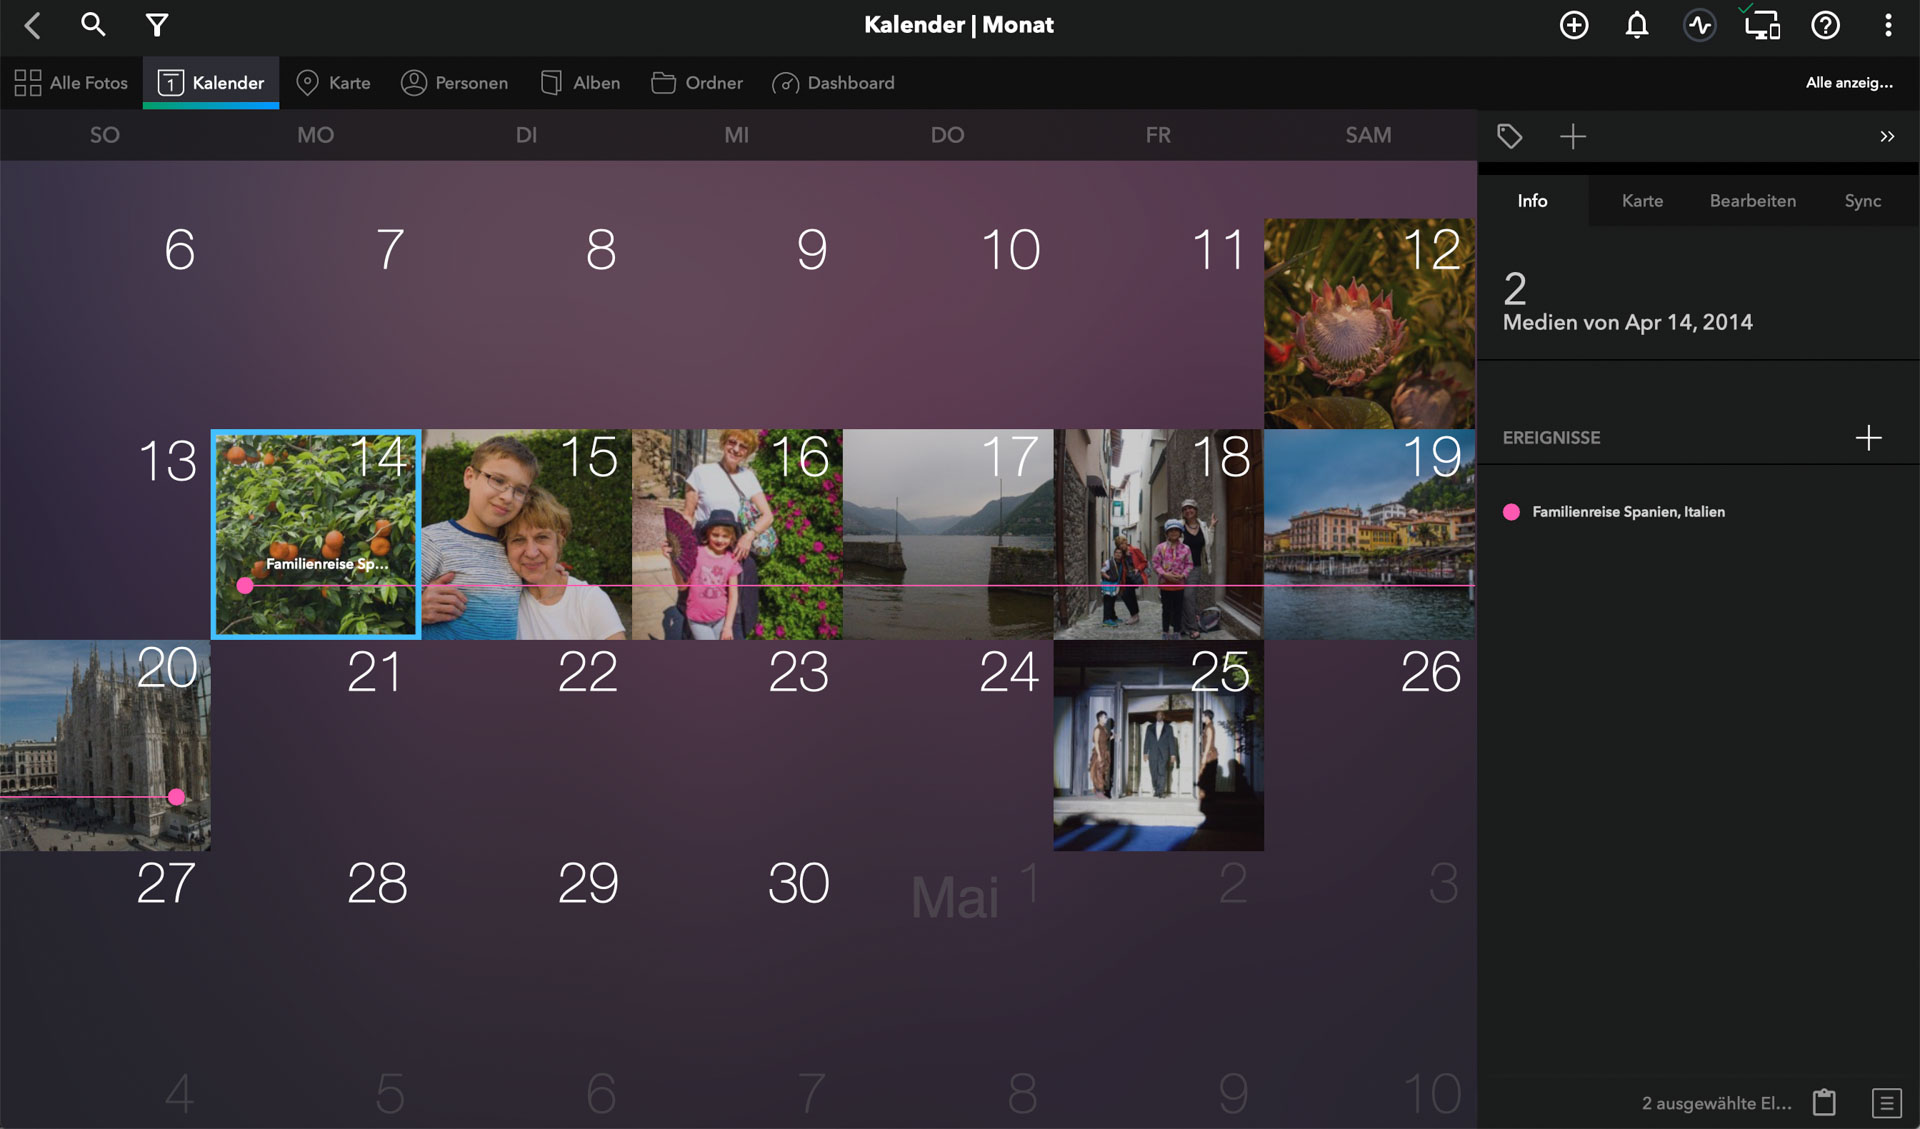Click the Familienreise Sp... label on April 14
The image size is (1920, 1129).
[326, 564]
